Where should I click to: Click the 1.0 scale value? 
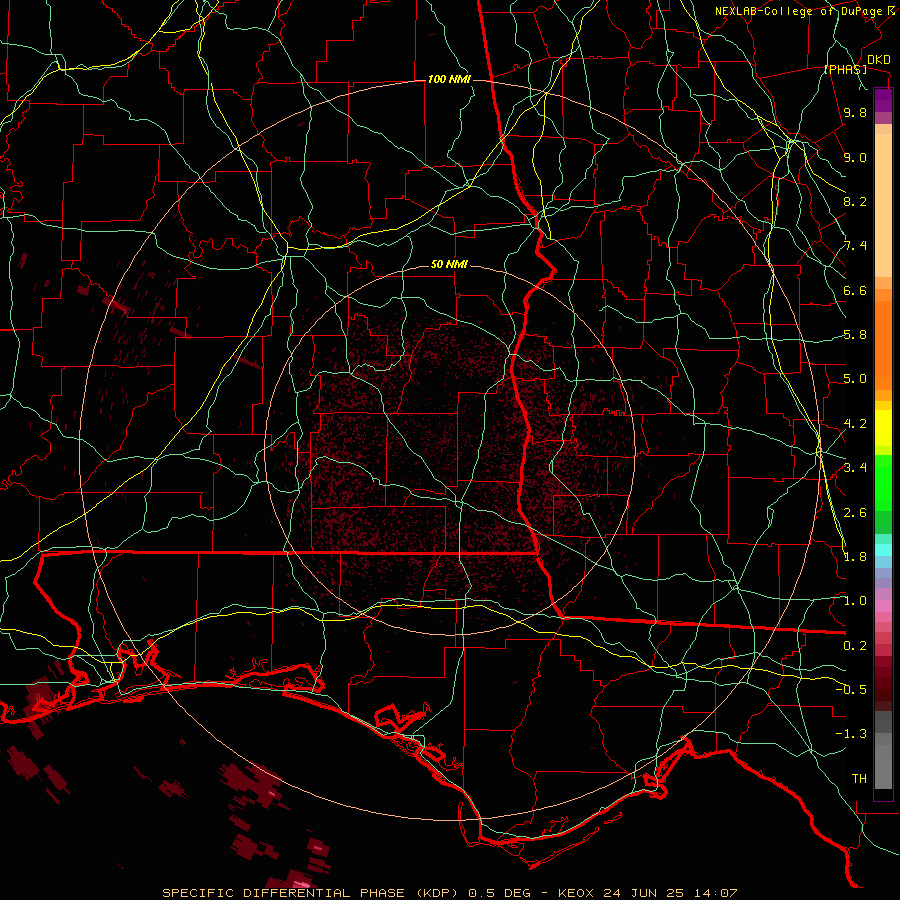point(855,601)
